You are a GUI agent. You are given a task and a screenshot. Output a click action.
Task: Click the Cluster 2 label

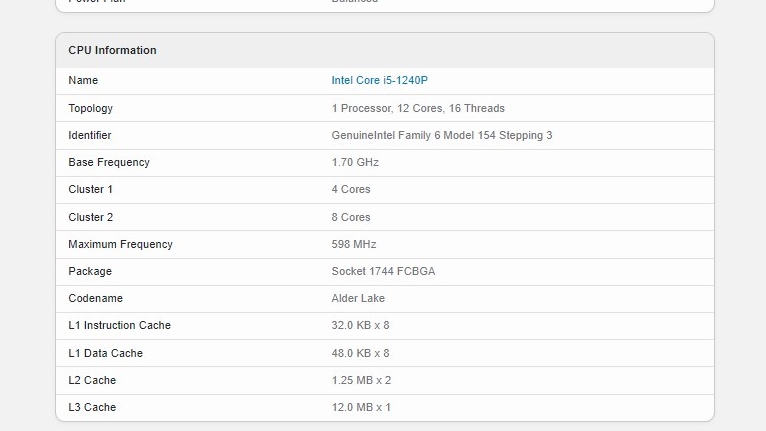tap(91, 217)
